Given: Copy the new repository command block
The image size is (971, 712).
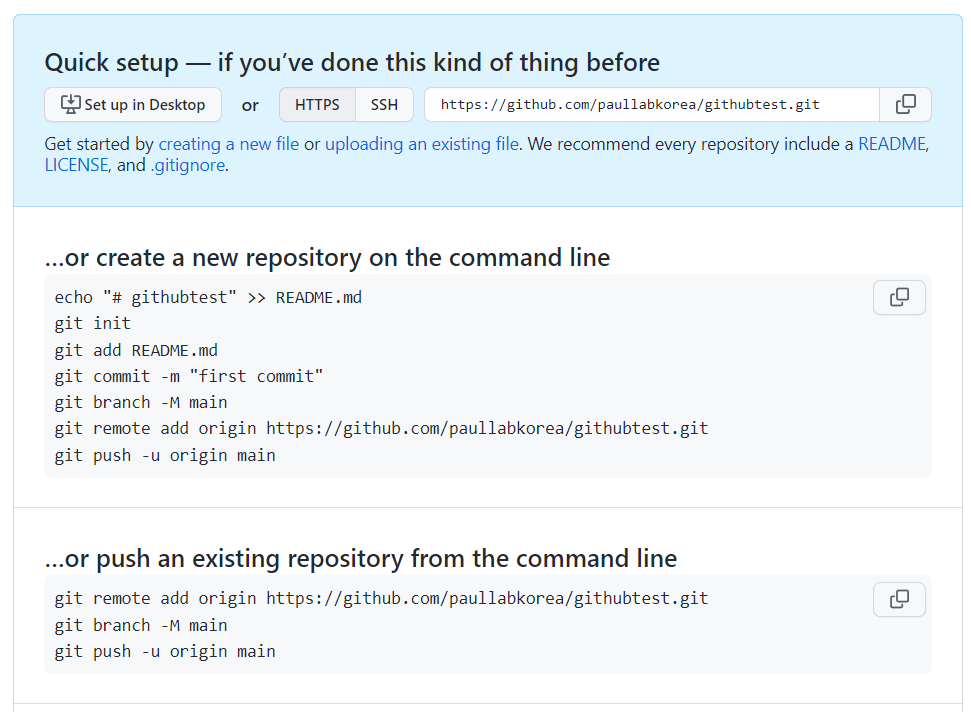Looking at the screenshot, I should coord(899,298).
